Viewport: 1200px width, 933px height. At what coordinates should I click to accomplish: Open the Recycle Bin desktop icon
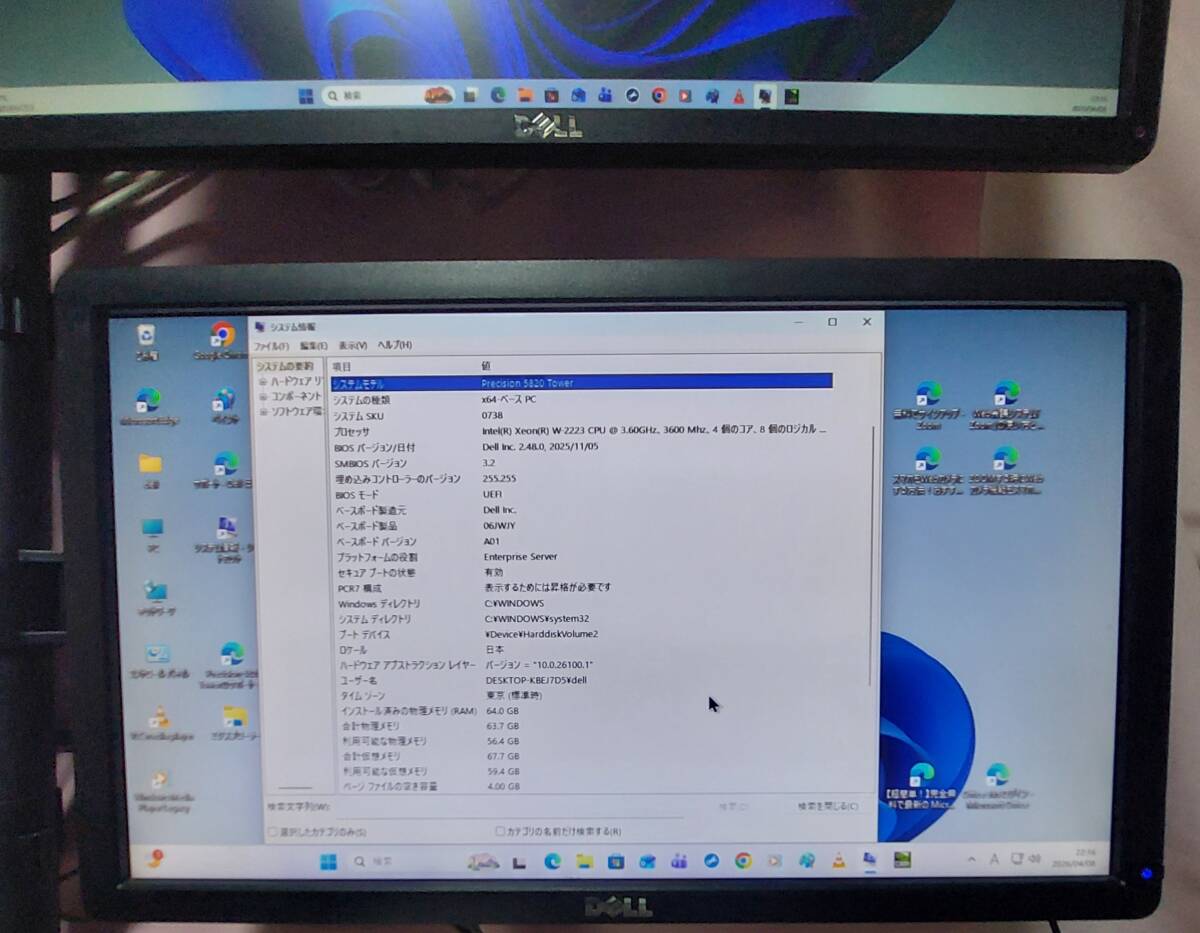pyautogui.click(x=147, y=340)
